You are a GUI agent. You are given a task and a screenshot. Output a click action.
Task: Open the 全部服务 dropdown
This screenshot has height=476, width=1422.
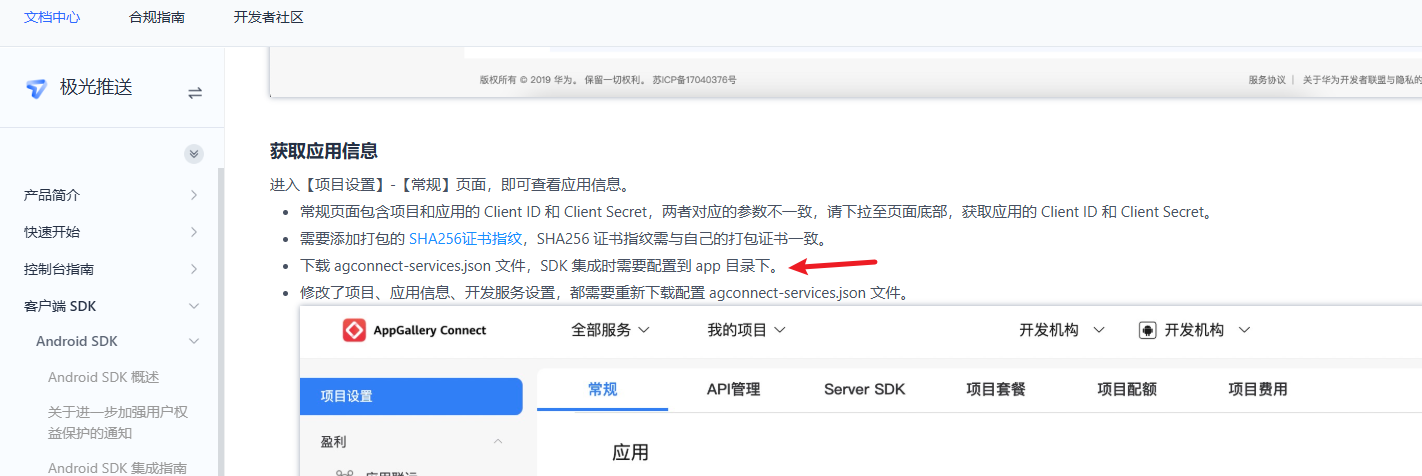(x=611, y=330)
